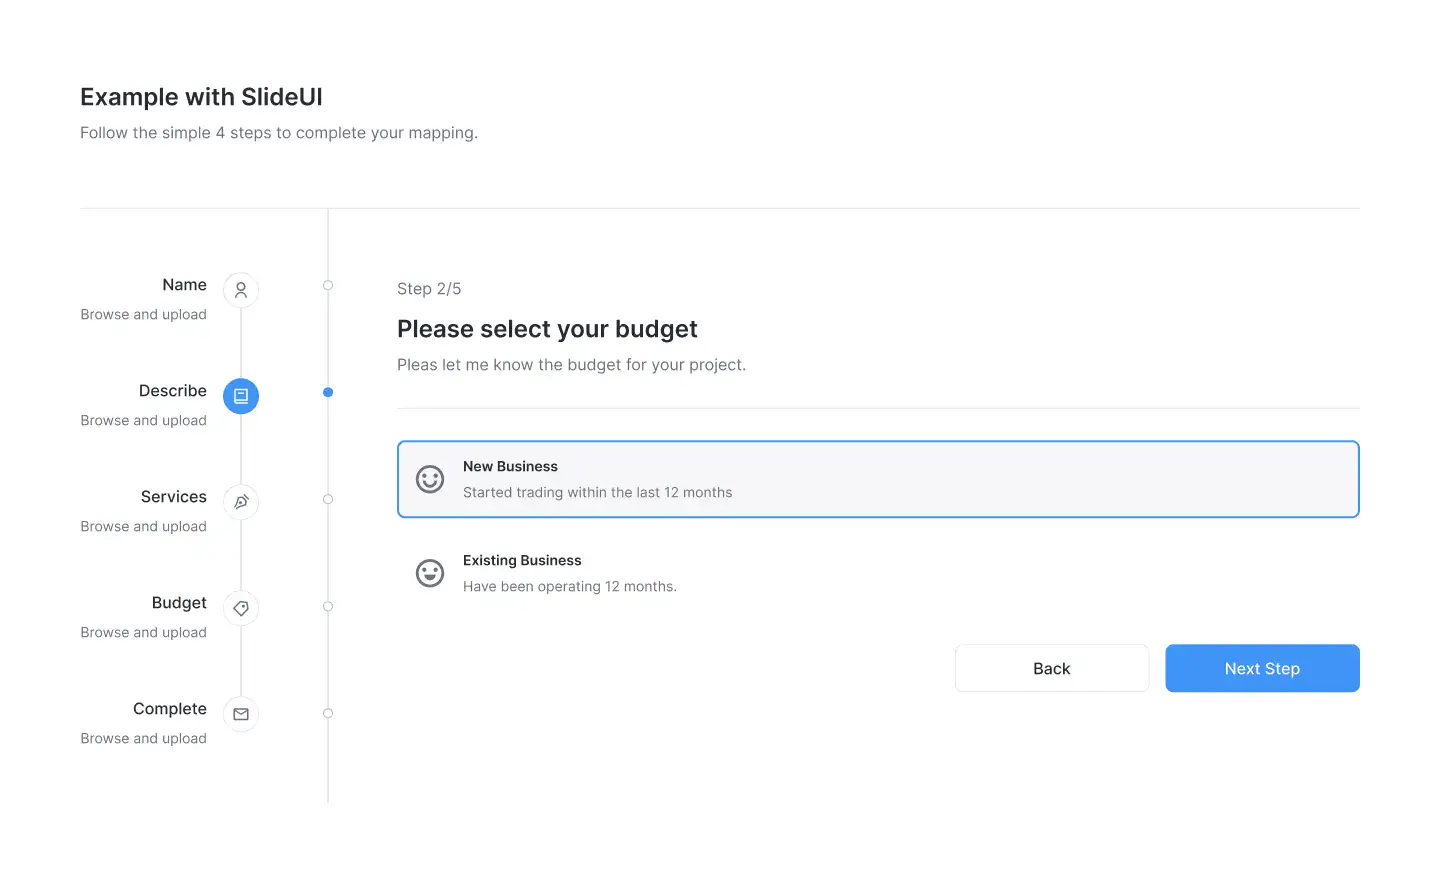
Task: Click the Existing Business laughing face icon
Action: [x=430, y=573]
